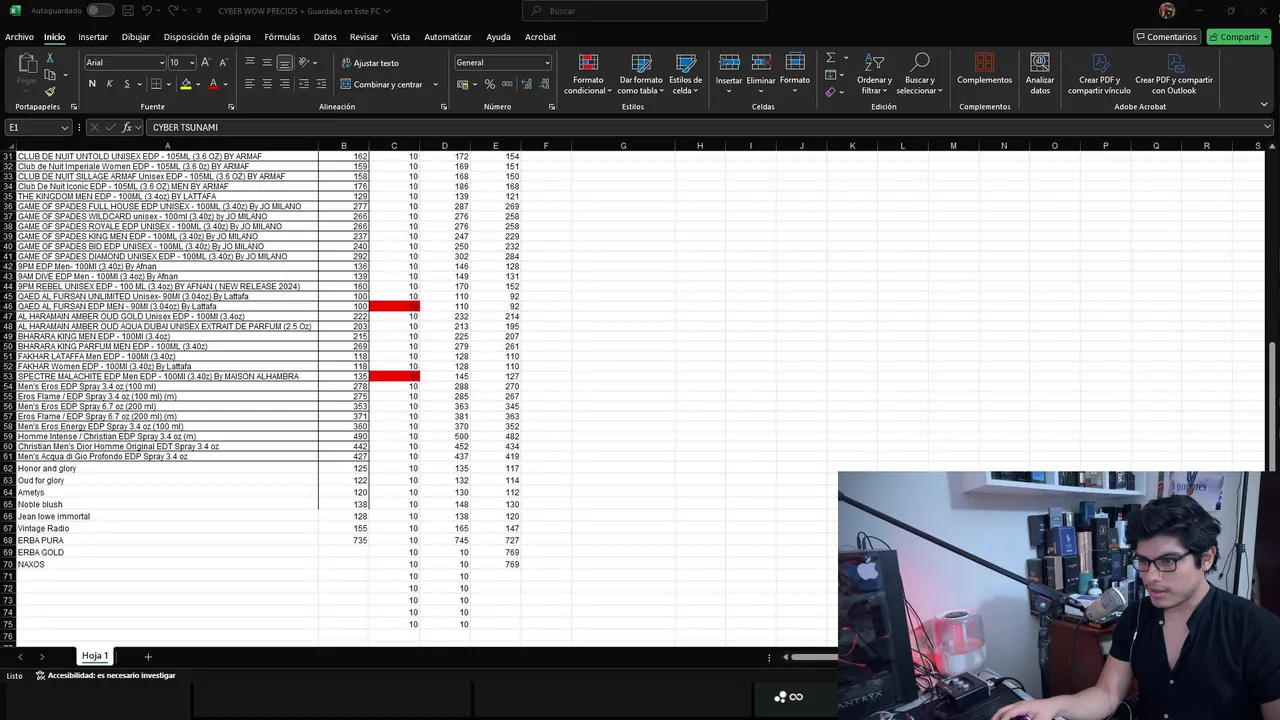Open the Comentarios pane
1280x720 pixels.
tap(1166, 37)
